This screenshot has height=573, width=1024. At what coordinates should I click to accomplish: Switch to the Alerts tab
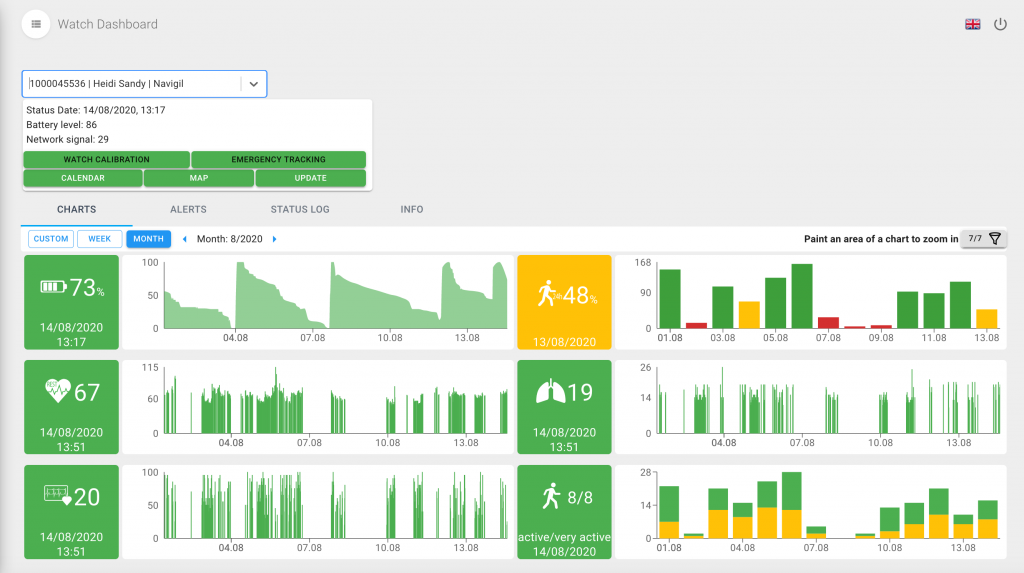[x=188, y=209]
